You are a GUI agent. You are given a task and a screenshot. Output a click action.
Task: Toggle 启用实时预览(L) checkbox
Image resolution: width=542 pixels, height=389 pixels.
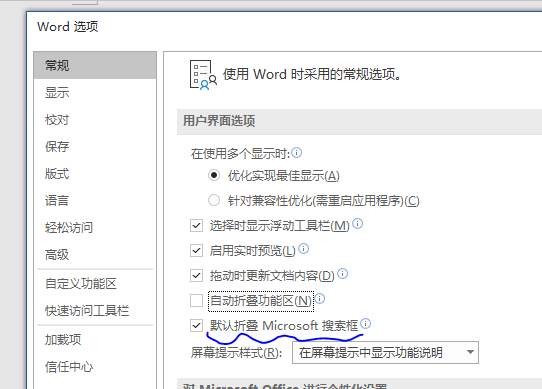196,250
